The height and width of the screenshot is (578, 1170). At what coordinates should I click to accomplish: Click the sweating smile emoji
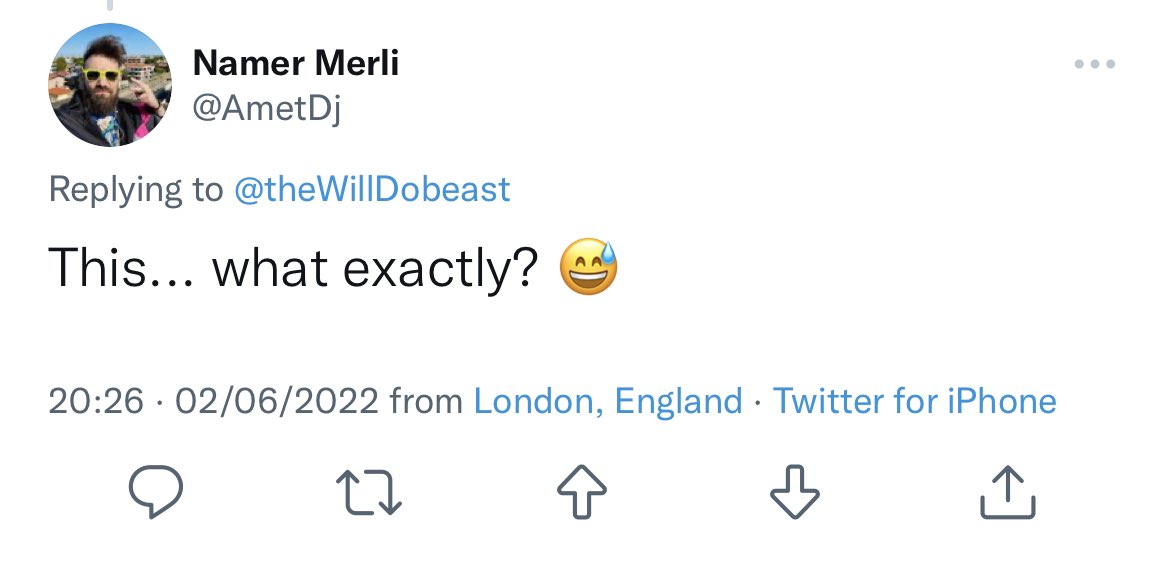[x=589, y=269]
